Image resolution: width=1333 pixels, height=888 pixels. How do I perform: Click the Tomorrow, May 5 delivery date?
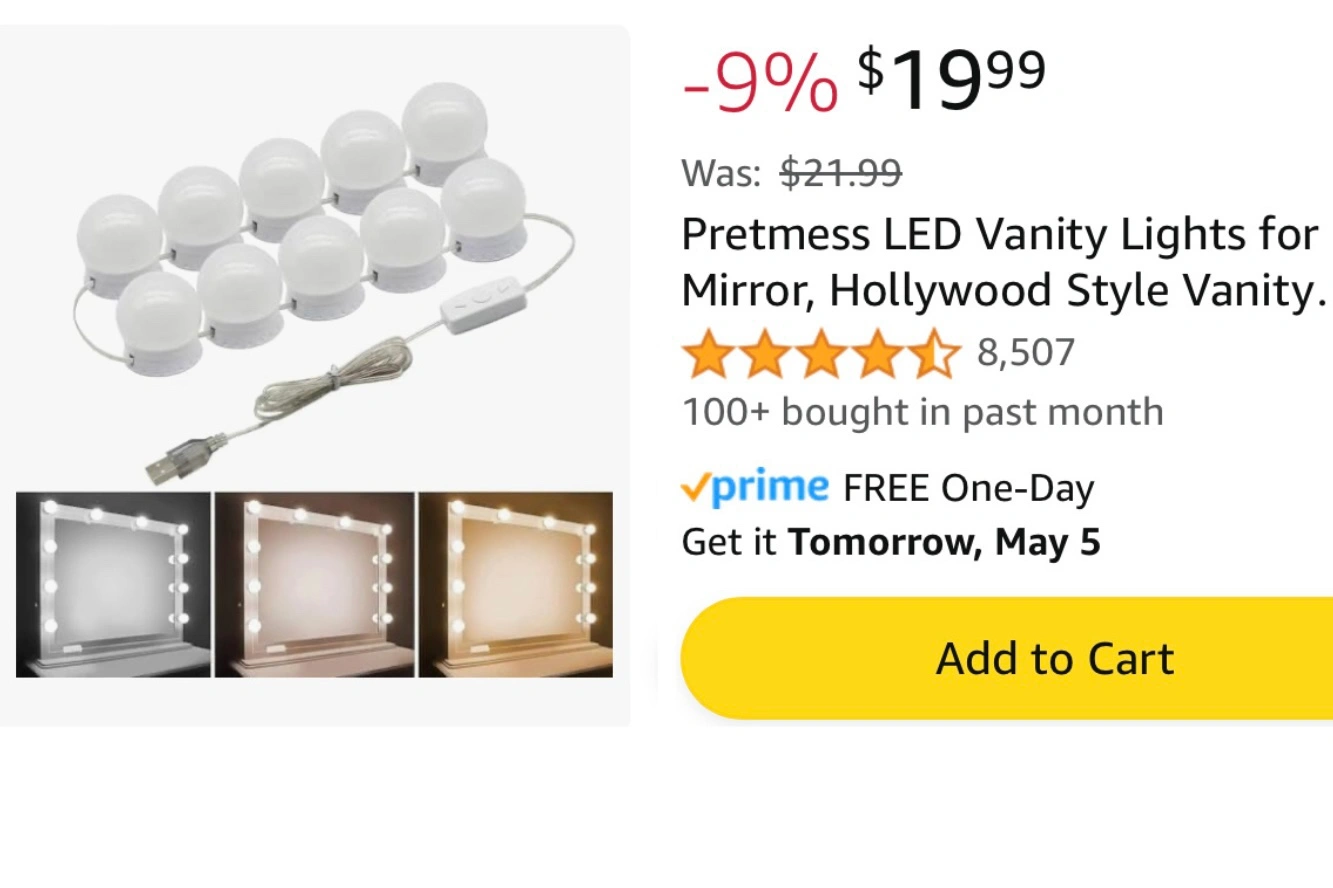coord(944,542)
